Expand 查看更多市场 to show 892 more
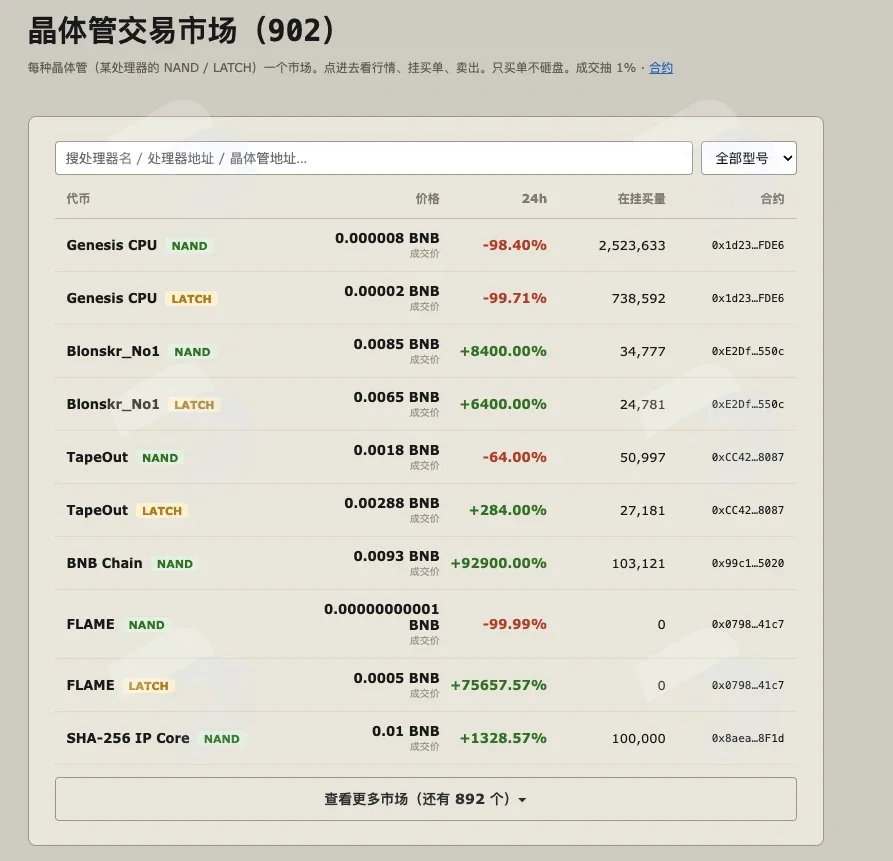Image resolution: width=893 pixels, height=861 pixels. 425,799
